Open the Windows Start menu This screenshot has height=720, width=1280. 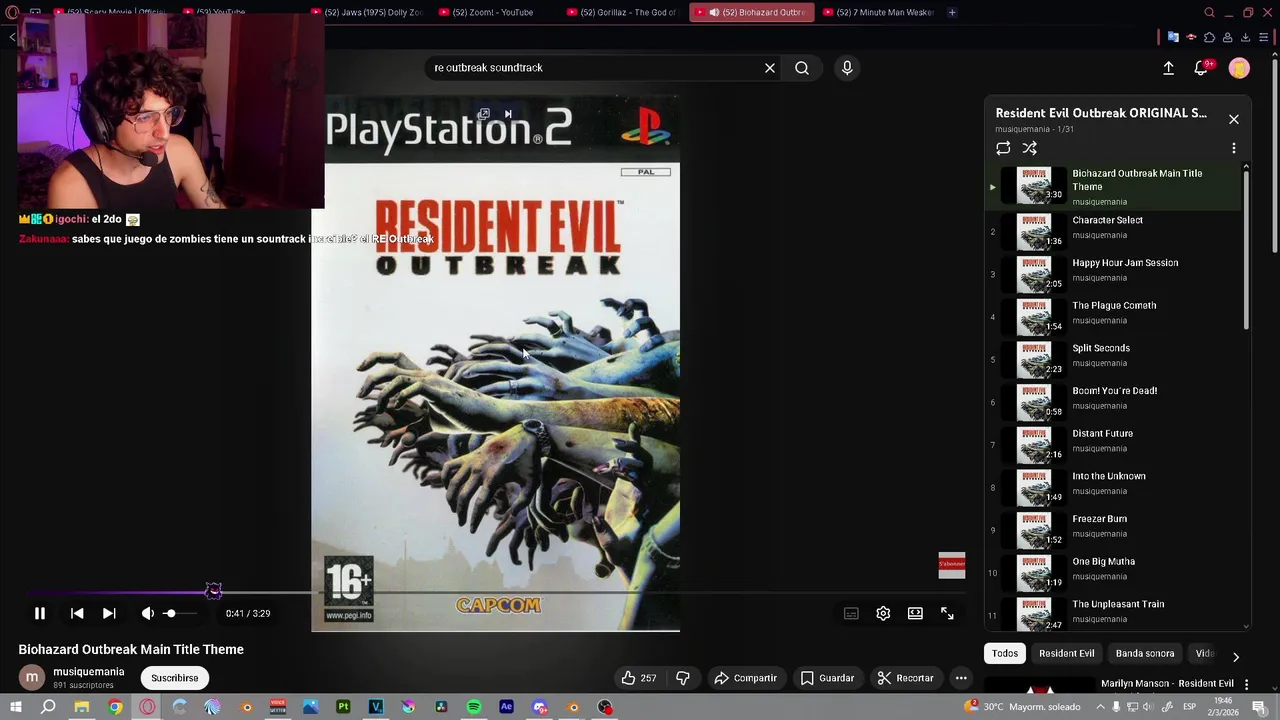tap(16, 707)
